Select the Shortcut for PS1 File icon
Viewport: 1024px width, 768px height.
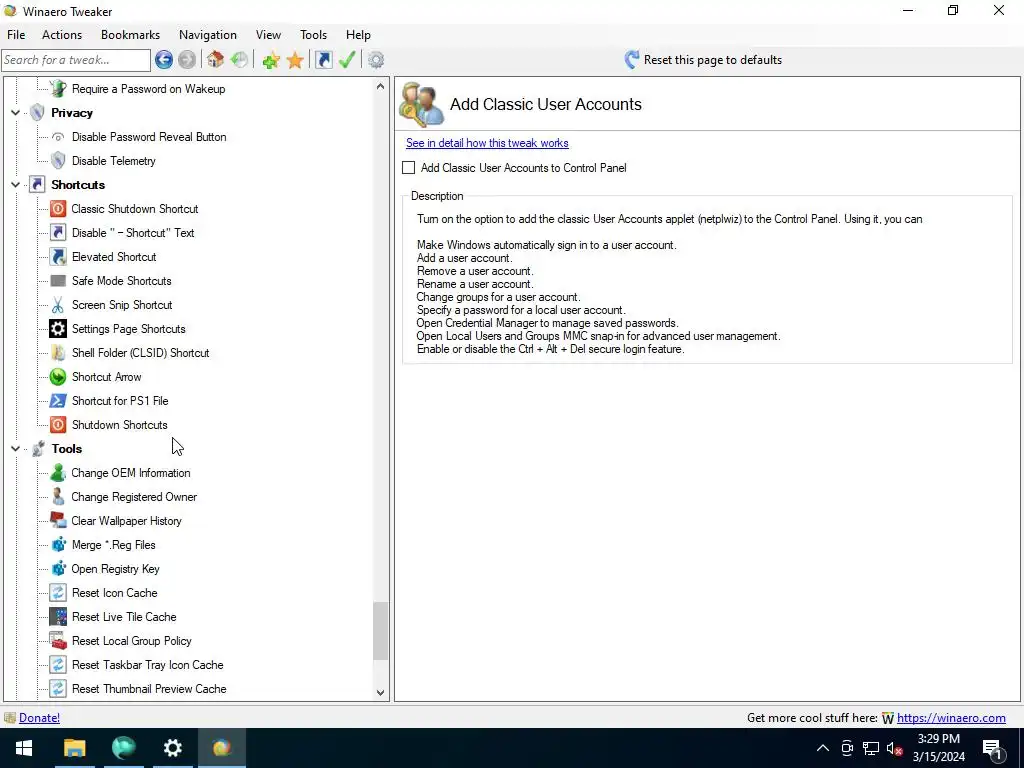point(58,401)
